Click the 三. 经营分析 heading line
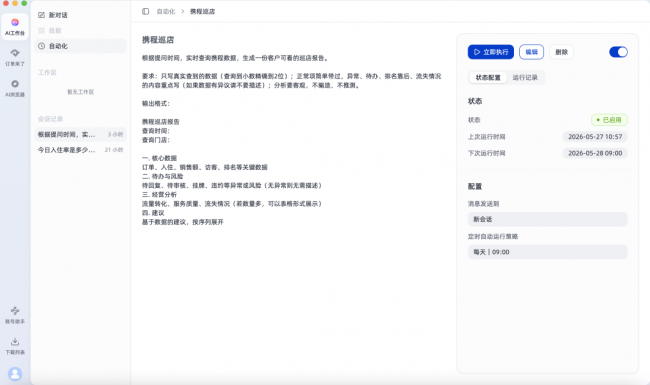This screenshot has width=650, height=385. 159,194
